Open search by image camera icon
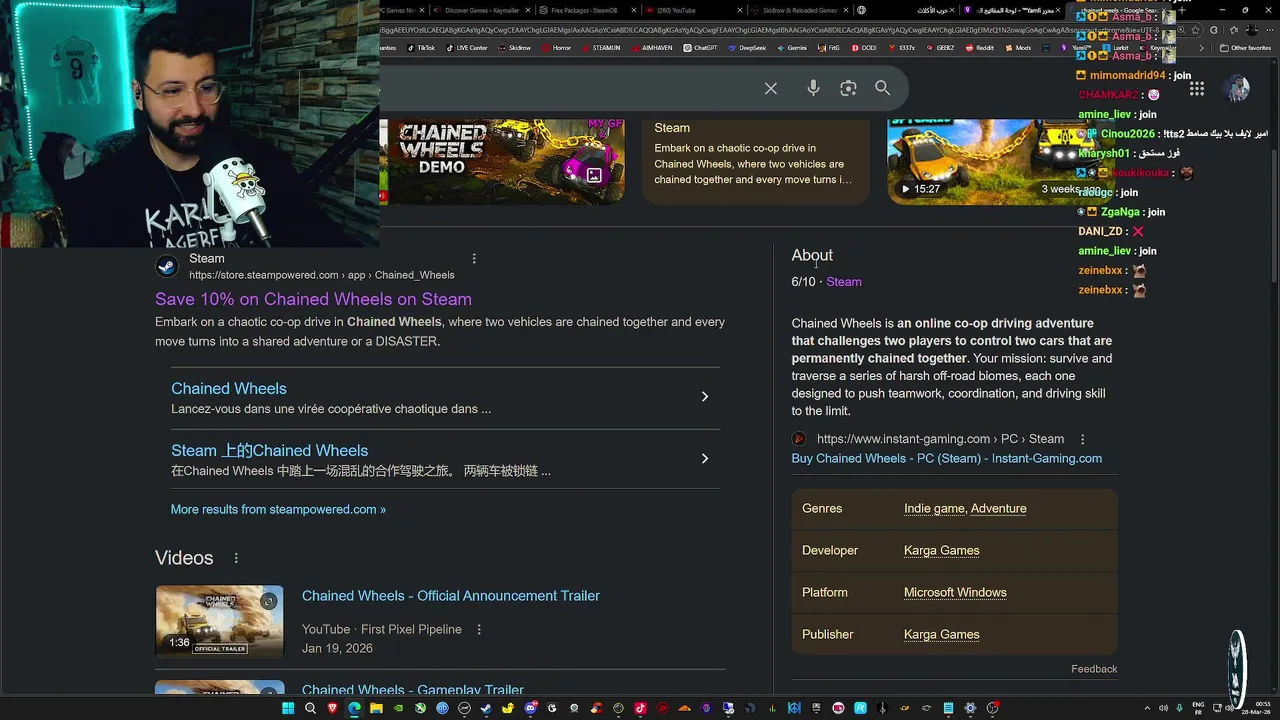The image size is (1280, 720). tap(848, 88)
